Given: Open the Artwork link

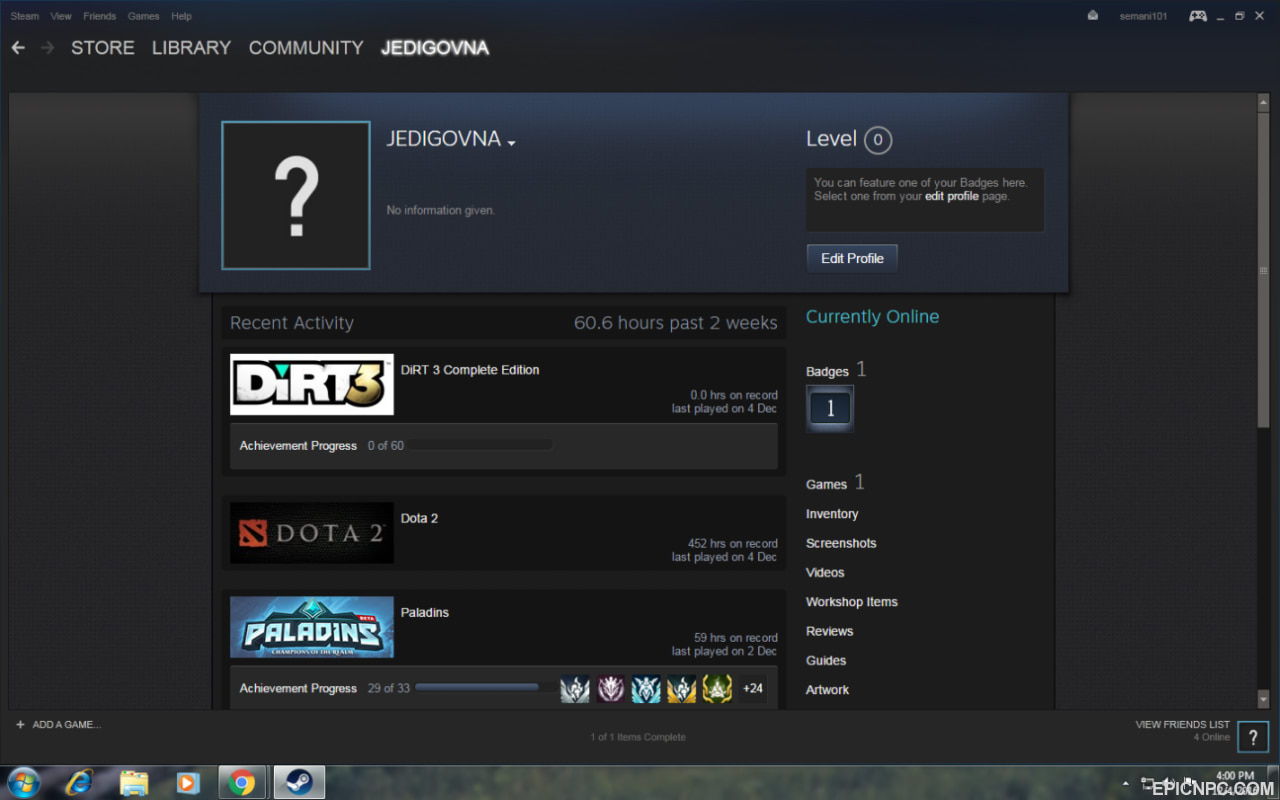Looking at the screenshot, I should coord(828,690).
